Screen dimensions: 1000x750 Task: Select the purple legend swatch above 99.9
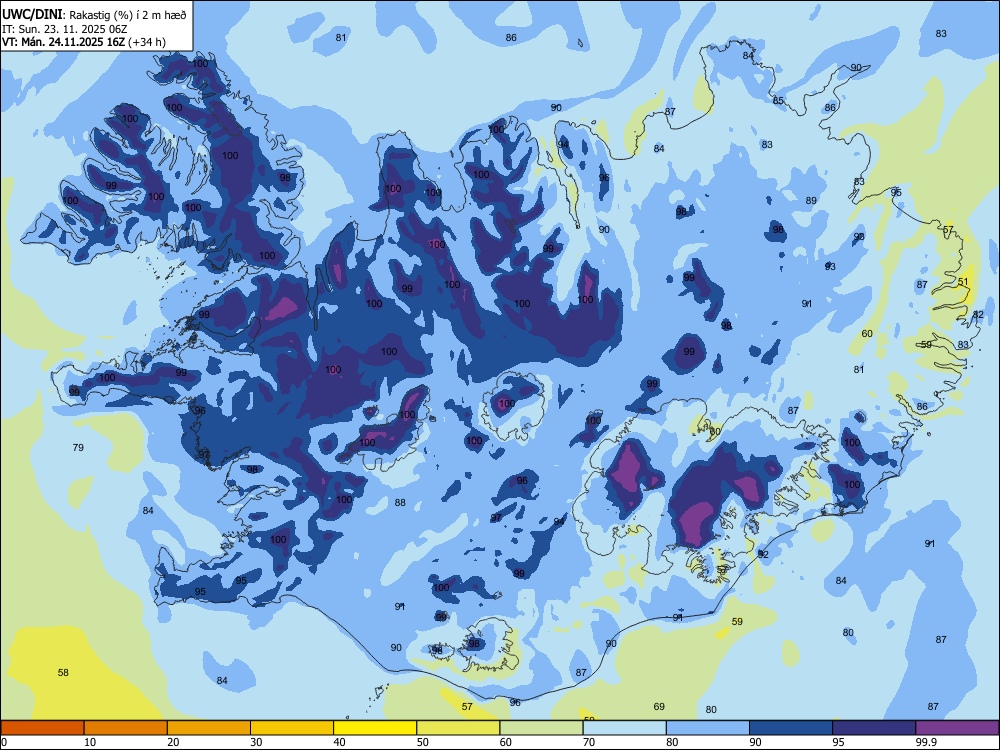click(x=957, y=728)
